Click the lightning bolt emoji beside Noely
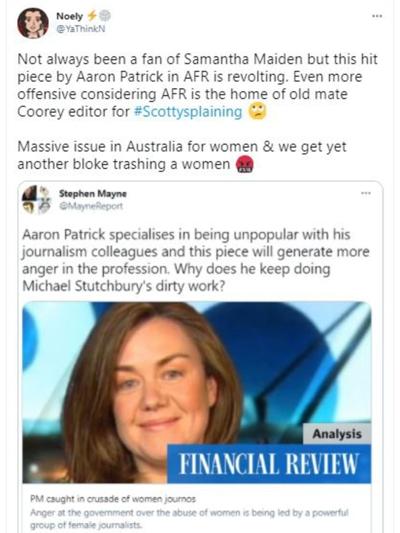 (x=91, y=16)
